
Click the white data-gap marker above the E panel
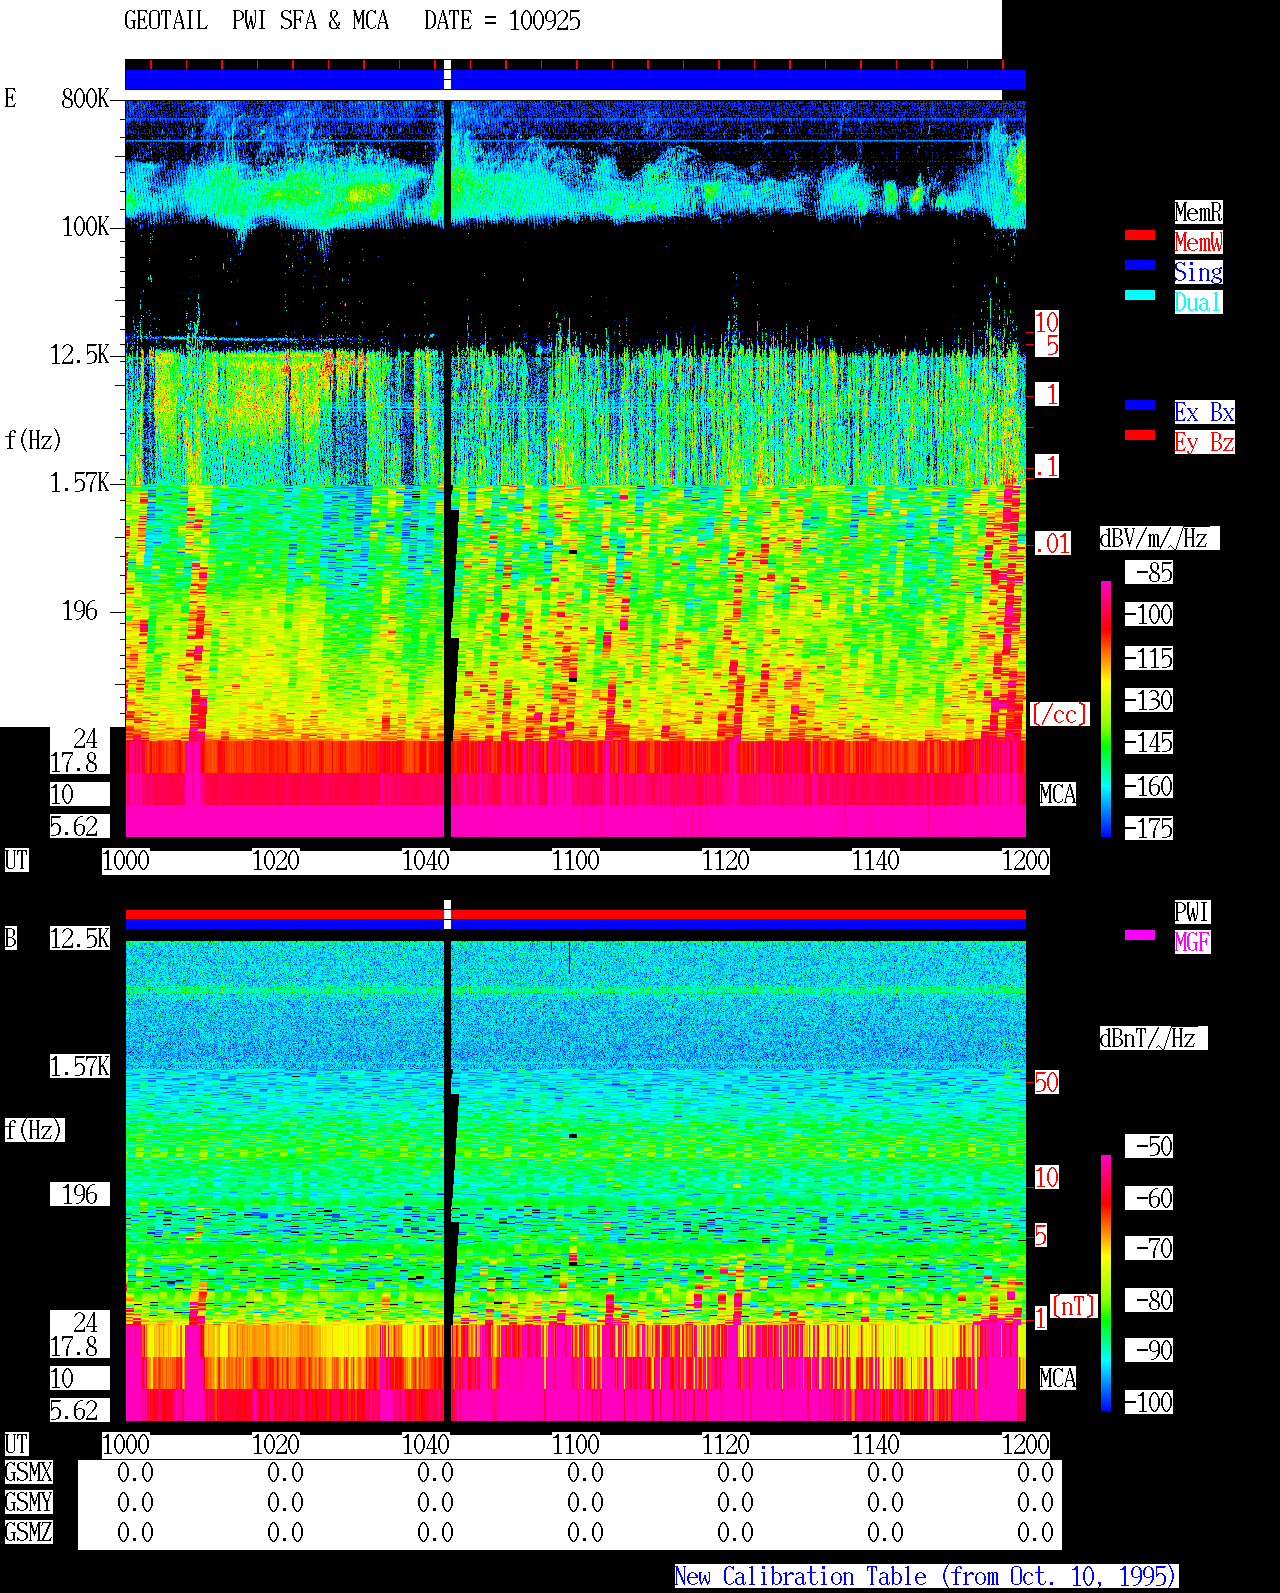point(447,74)
